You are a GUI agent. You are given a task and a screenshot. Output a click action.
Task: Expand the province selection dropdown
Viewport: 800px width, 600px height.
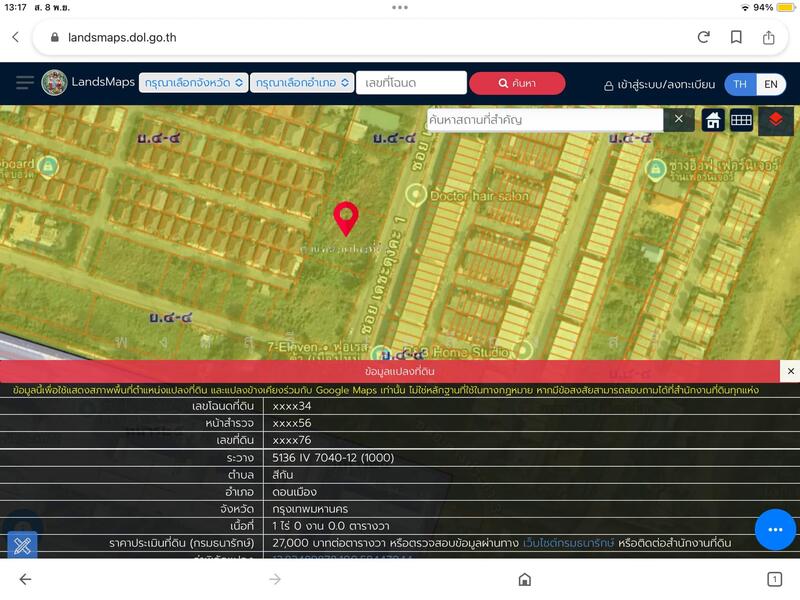[x=194, y=83]
